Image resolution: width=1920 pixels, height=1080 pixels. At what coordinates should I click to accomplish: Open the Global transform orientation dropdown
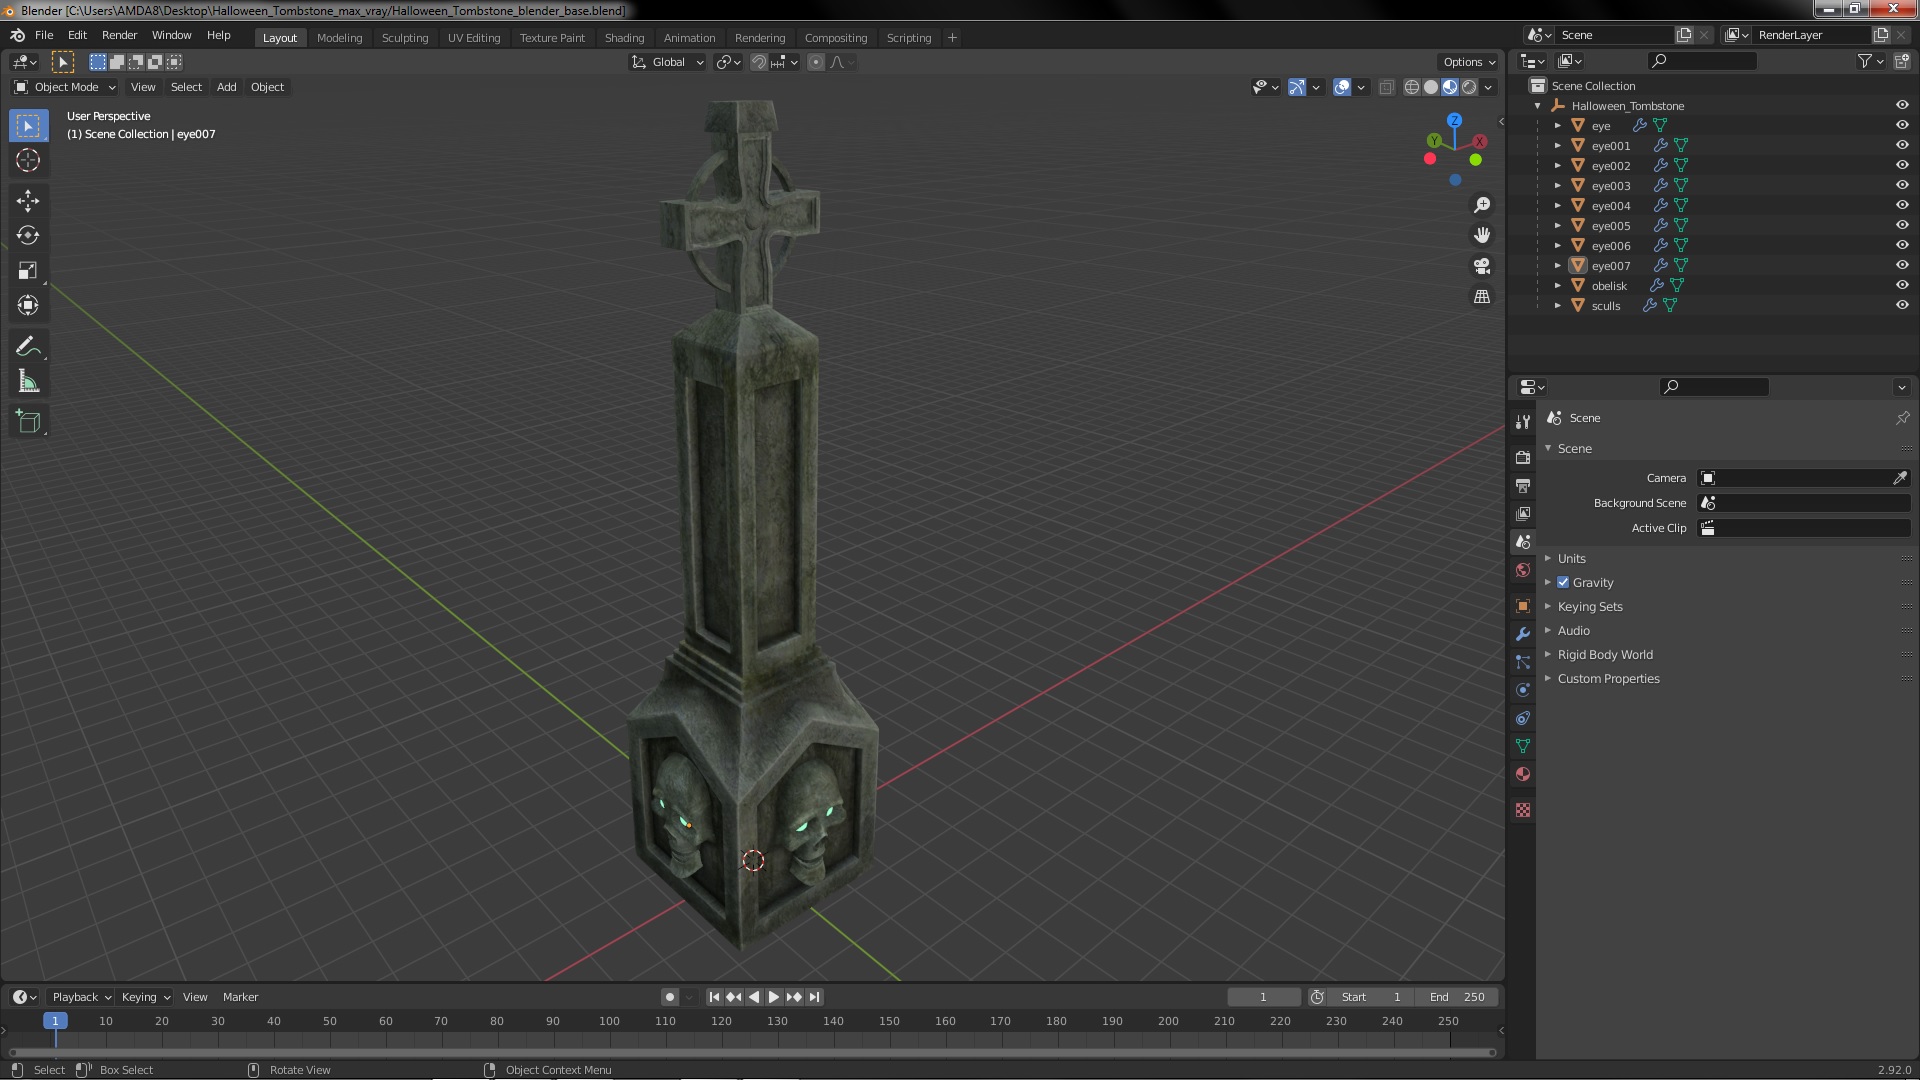(667, 62)
